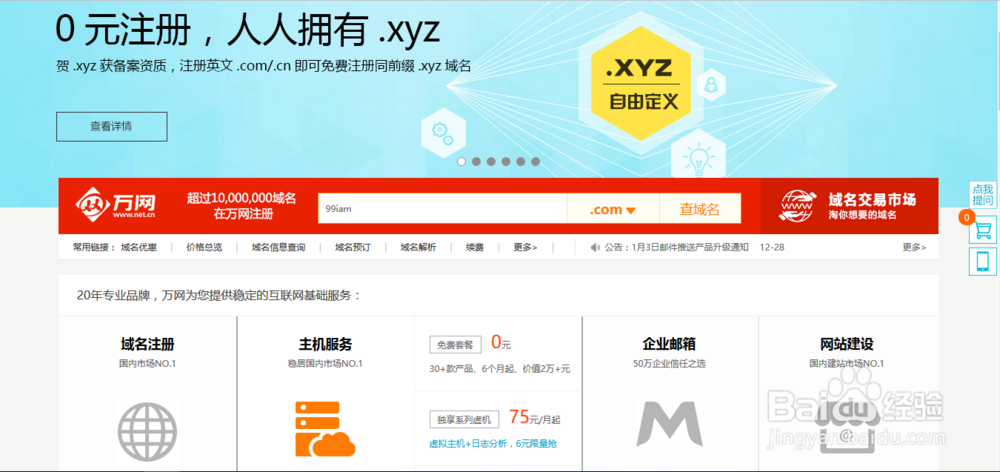1000x472 pixels.
Task: Click the 75元/月起 price text
Action: (534, 418)
